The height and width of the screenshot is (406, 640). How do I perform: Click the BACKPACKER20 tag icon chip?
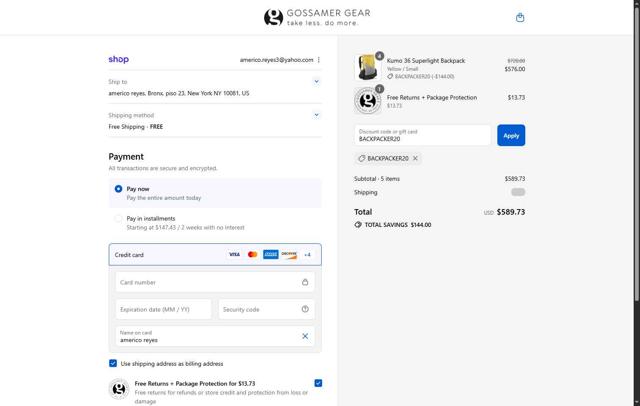point(362,158)
